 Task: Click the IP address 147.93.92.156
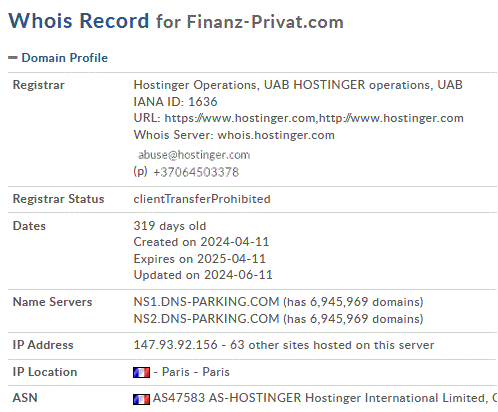pos(175,345)
